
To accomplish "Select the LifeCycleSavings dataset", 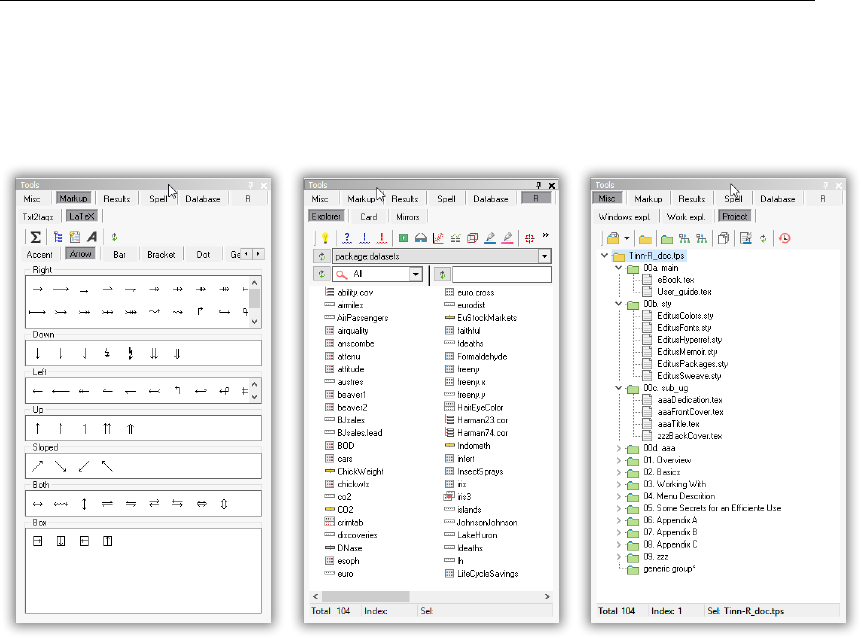I will [x=481, y=574].
